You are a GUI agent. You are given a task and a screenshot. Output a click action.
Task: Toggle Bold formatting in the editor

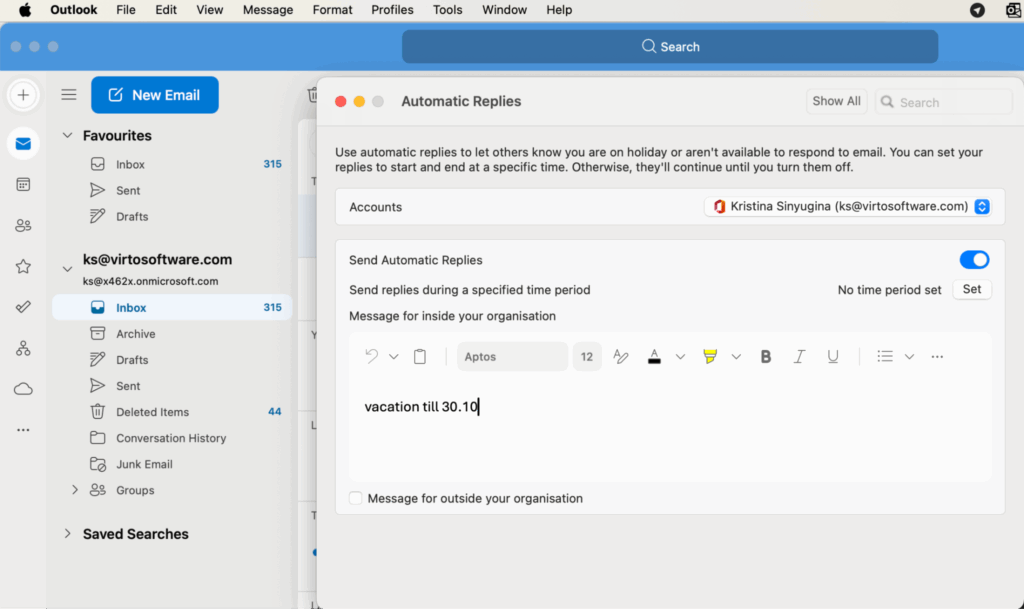pyautogui.click(x=765, y=356)
